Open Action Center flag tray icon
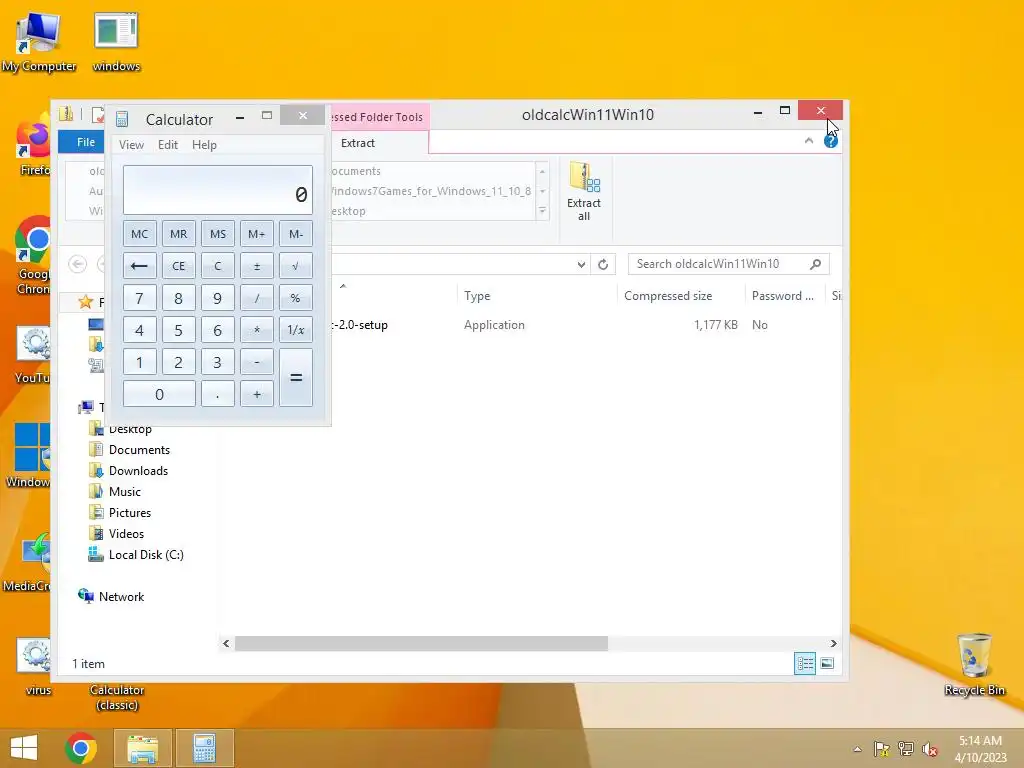 [x=881, y=749]
